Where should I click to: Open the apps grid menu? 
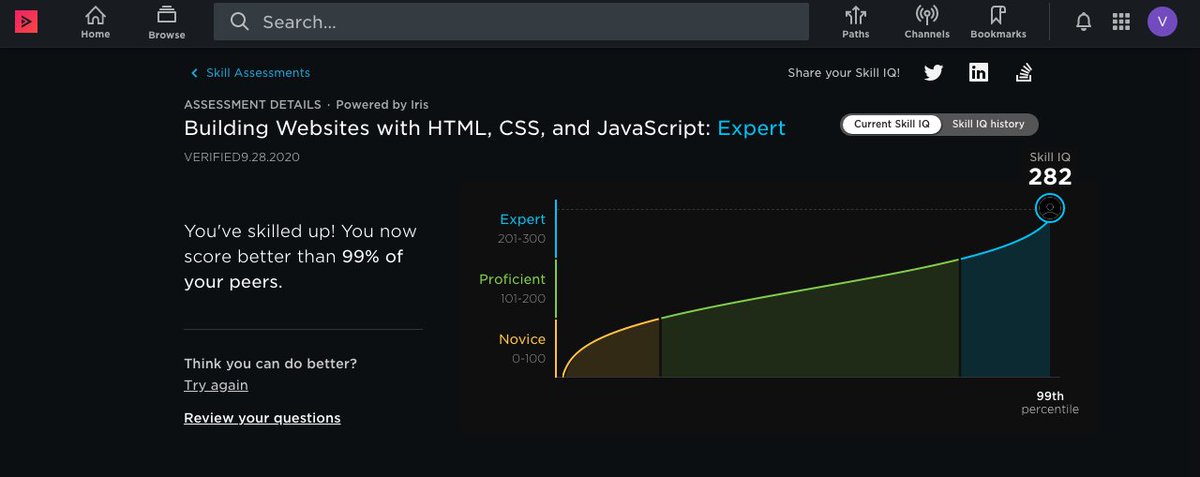click(1121, 21)
